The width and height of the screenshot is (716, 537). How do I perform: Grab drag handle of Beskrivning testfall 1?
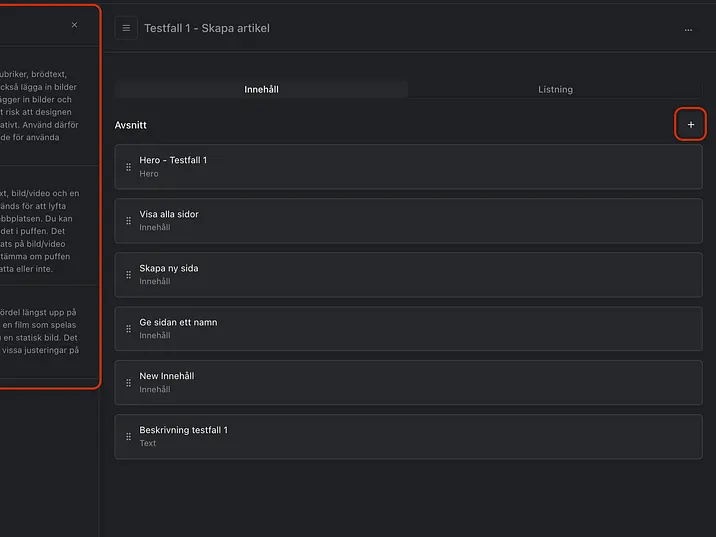[128, 437]
